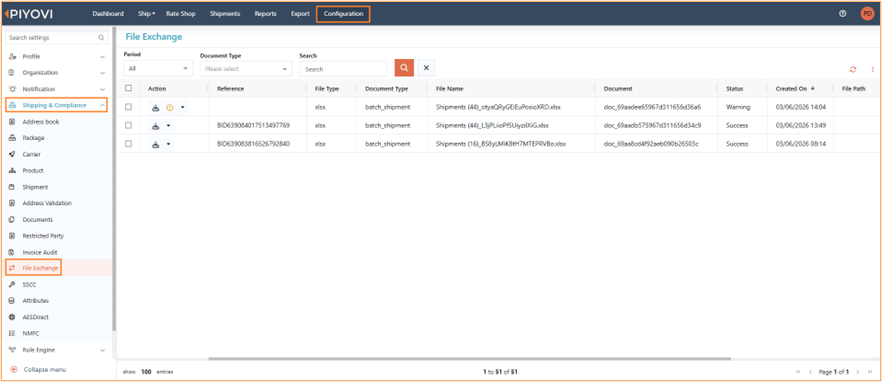This screenshot has width=882, height=382.
Task: Download file for BID639083816526792840
Action: pos(156,144)
